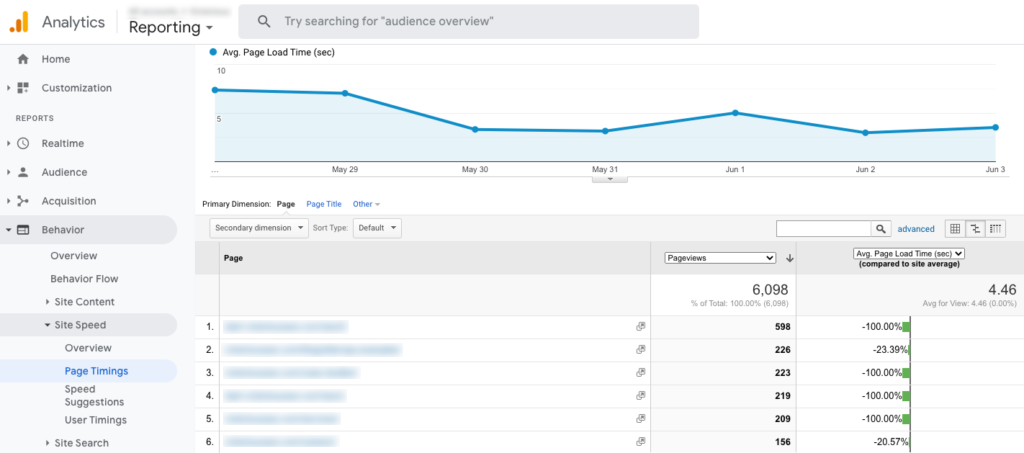The image size is (1024, 453).
Task: Open the Secondary dimension dropdown
Action: pyautogui.click(x=260, y=228)
